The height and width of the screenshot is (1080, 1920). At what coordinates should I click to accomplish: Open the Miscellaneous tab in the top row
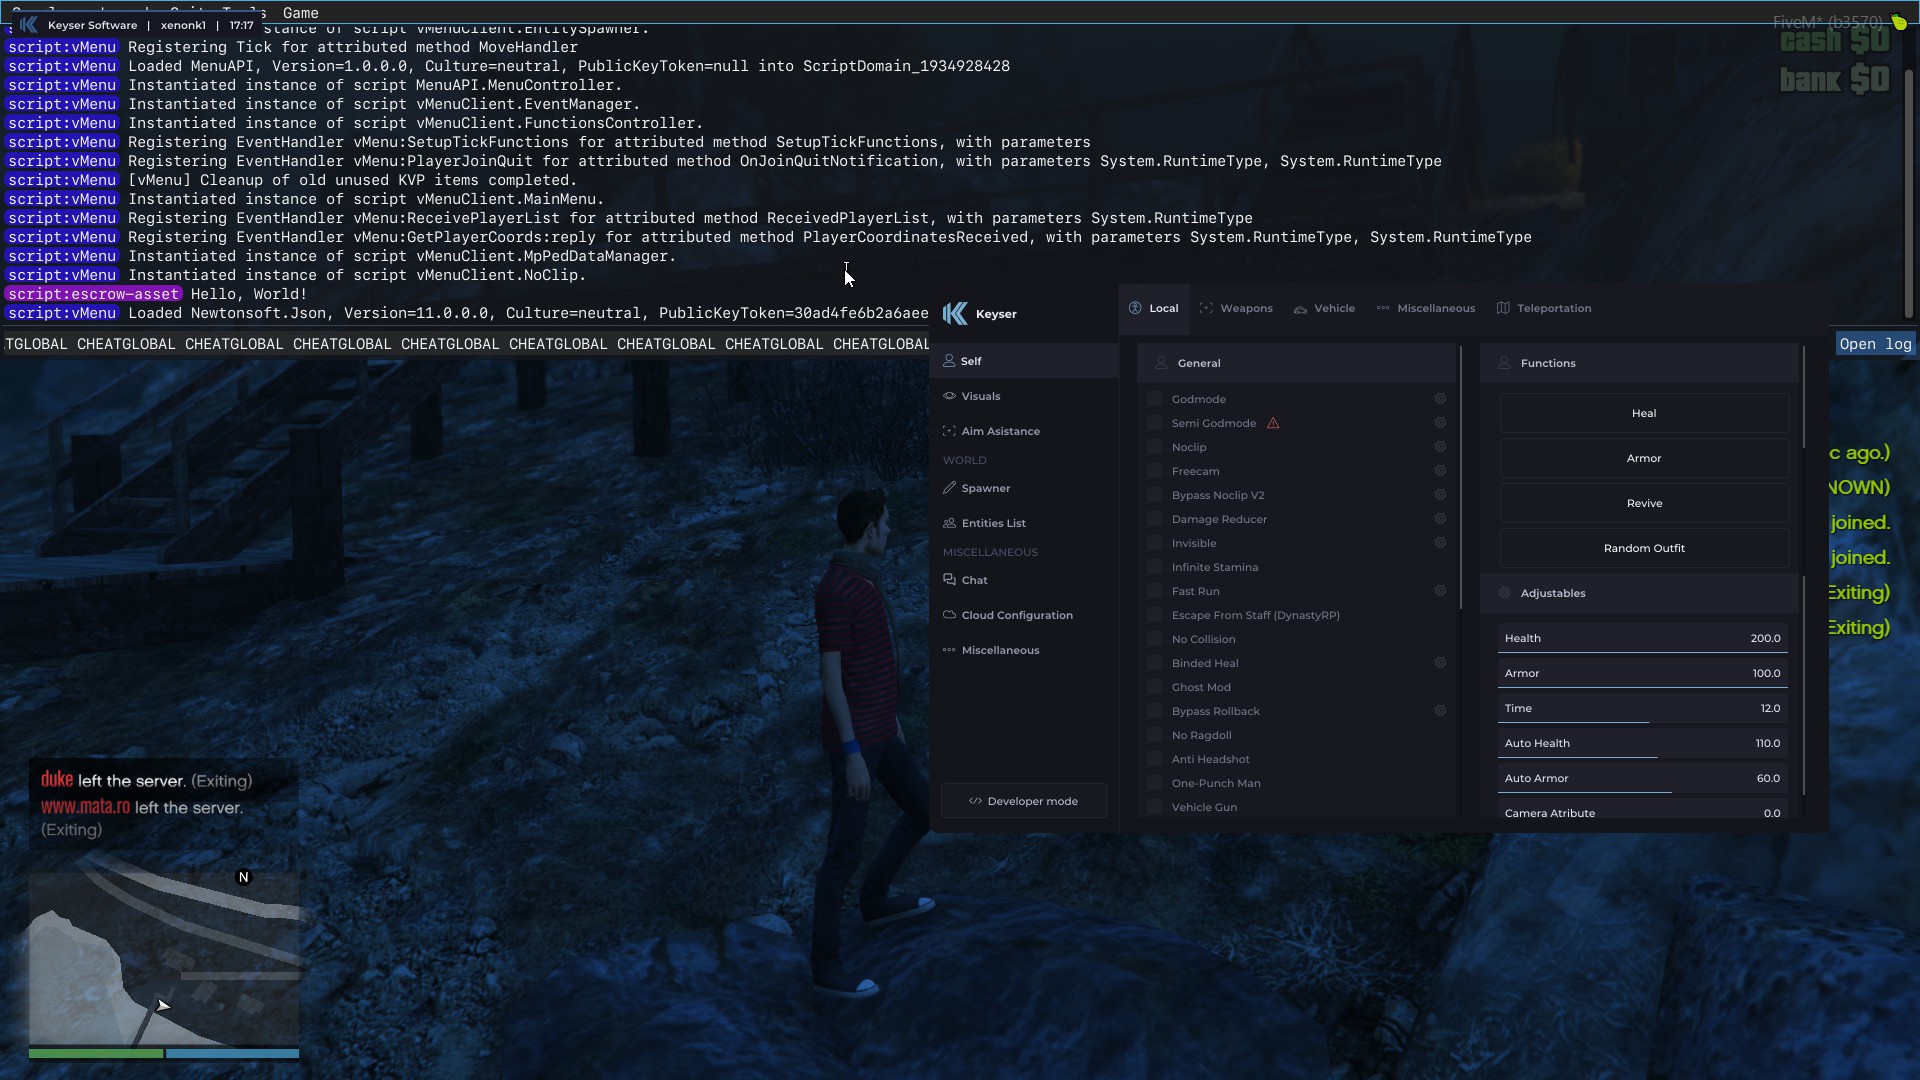[1425, 308]
